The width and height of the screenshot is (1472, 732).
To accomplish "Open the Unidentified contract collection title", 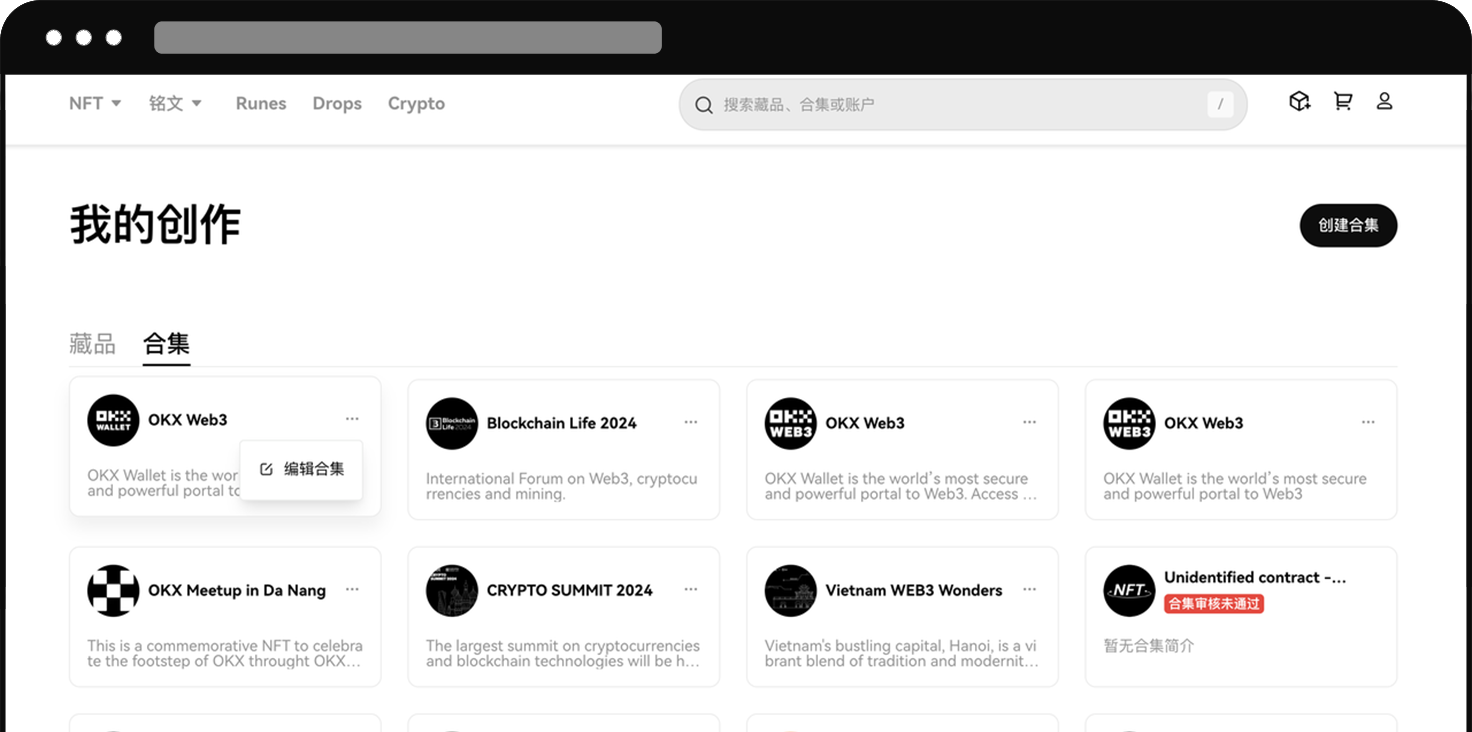I will tap(1255, 577).
